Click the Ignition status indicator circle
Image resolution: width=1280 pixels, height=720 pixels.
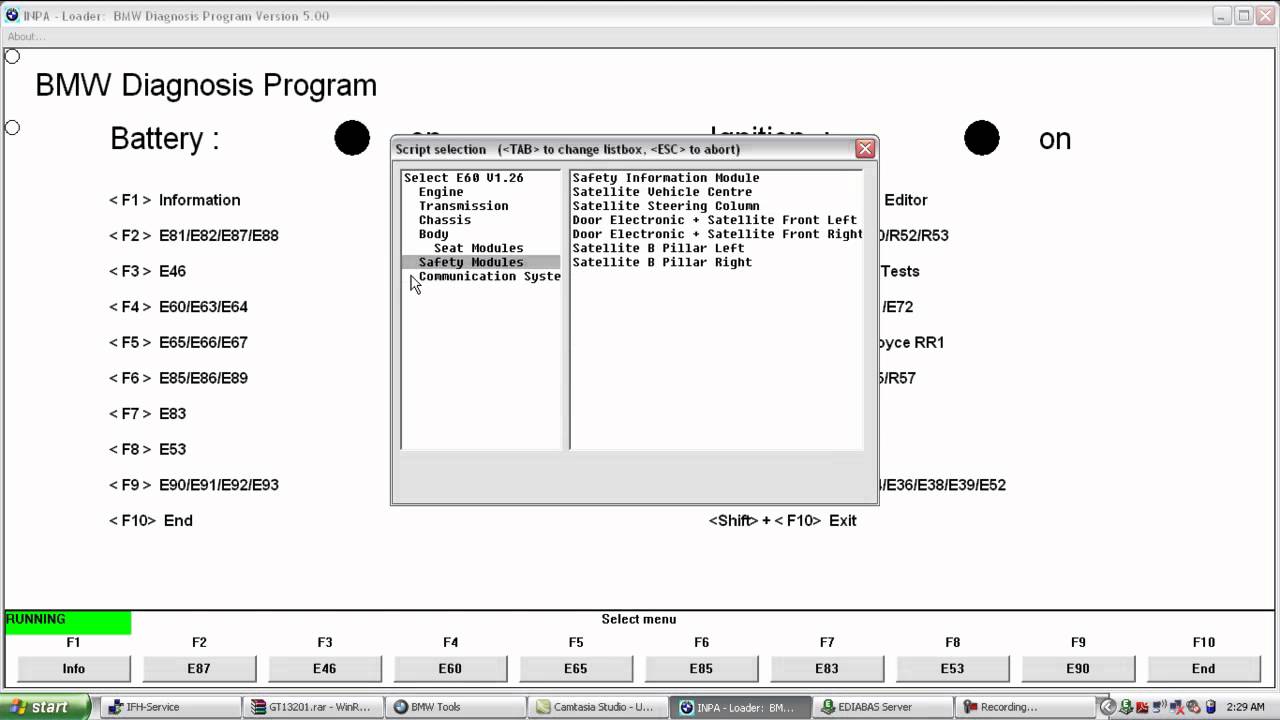click(x=982, y=138)
